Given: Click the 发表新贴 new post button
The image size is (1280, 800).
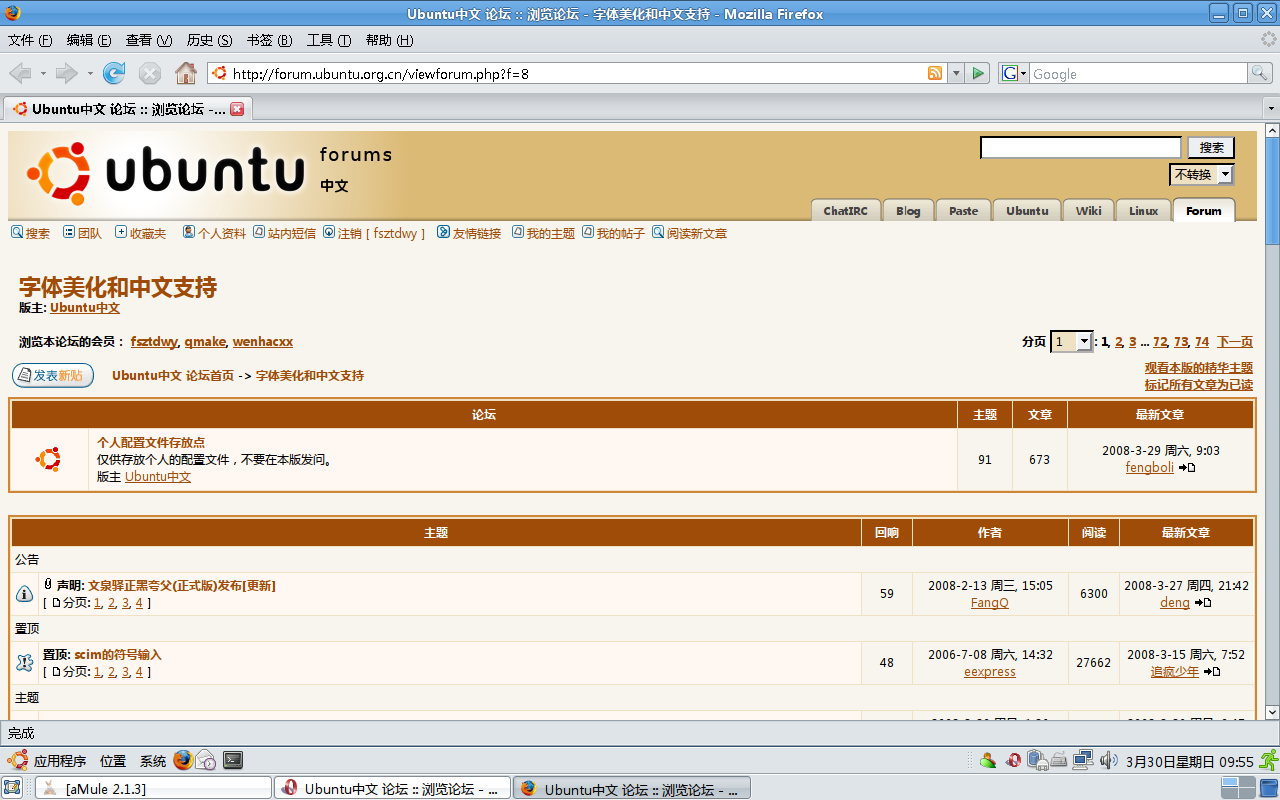Looking at the screenshot, I should click(x=53, y=375).
